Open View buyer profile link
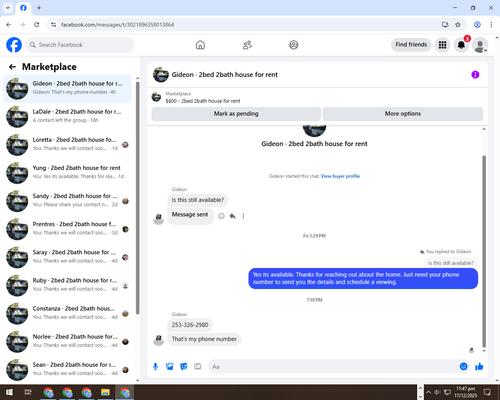This screenshot has width=500, height=400. point(340,176)
